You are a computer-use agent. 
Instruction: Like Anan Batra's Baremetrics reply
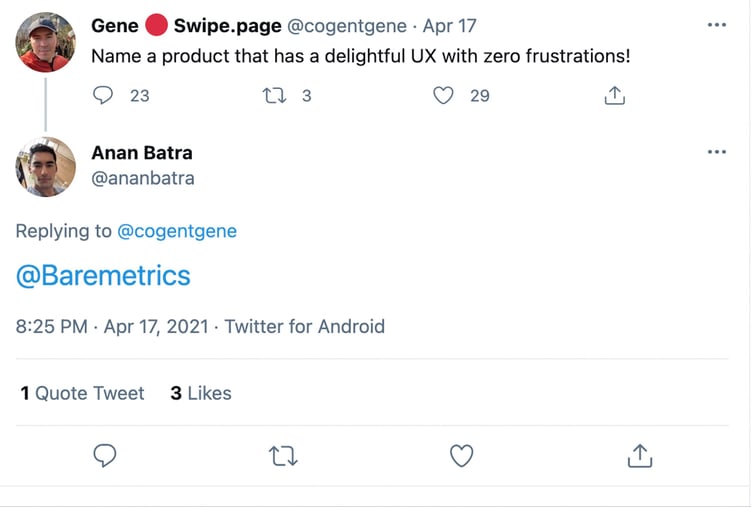tap(461, 456)
